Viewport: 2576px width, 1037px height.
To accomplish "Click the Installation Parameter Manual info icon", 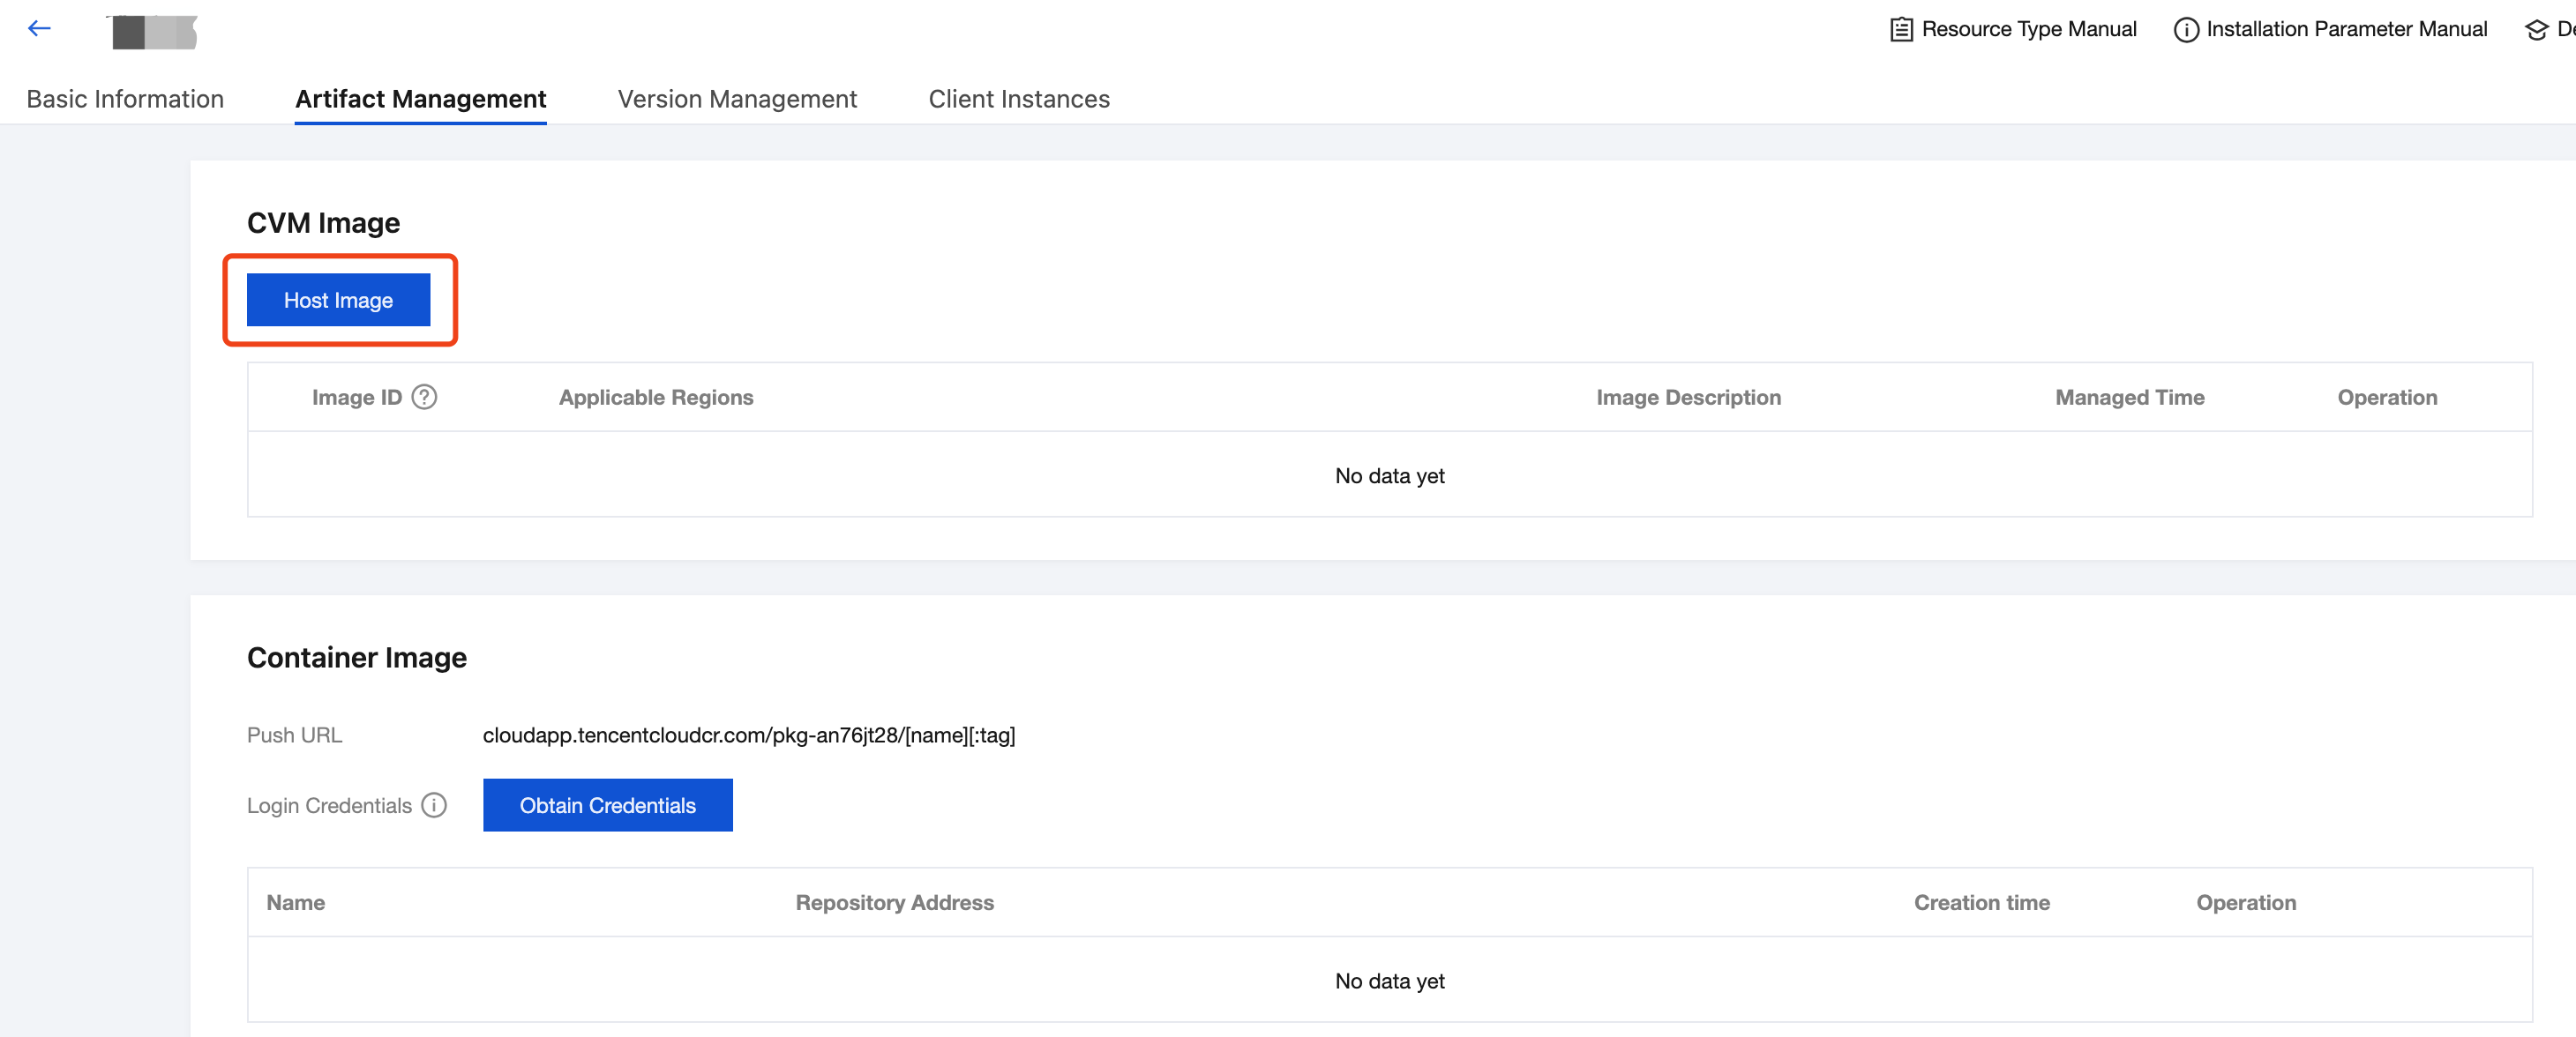I will click(x=2186, y=30).
